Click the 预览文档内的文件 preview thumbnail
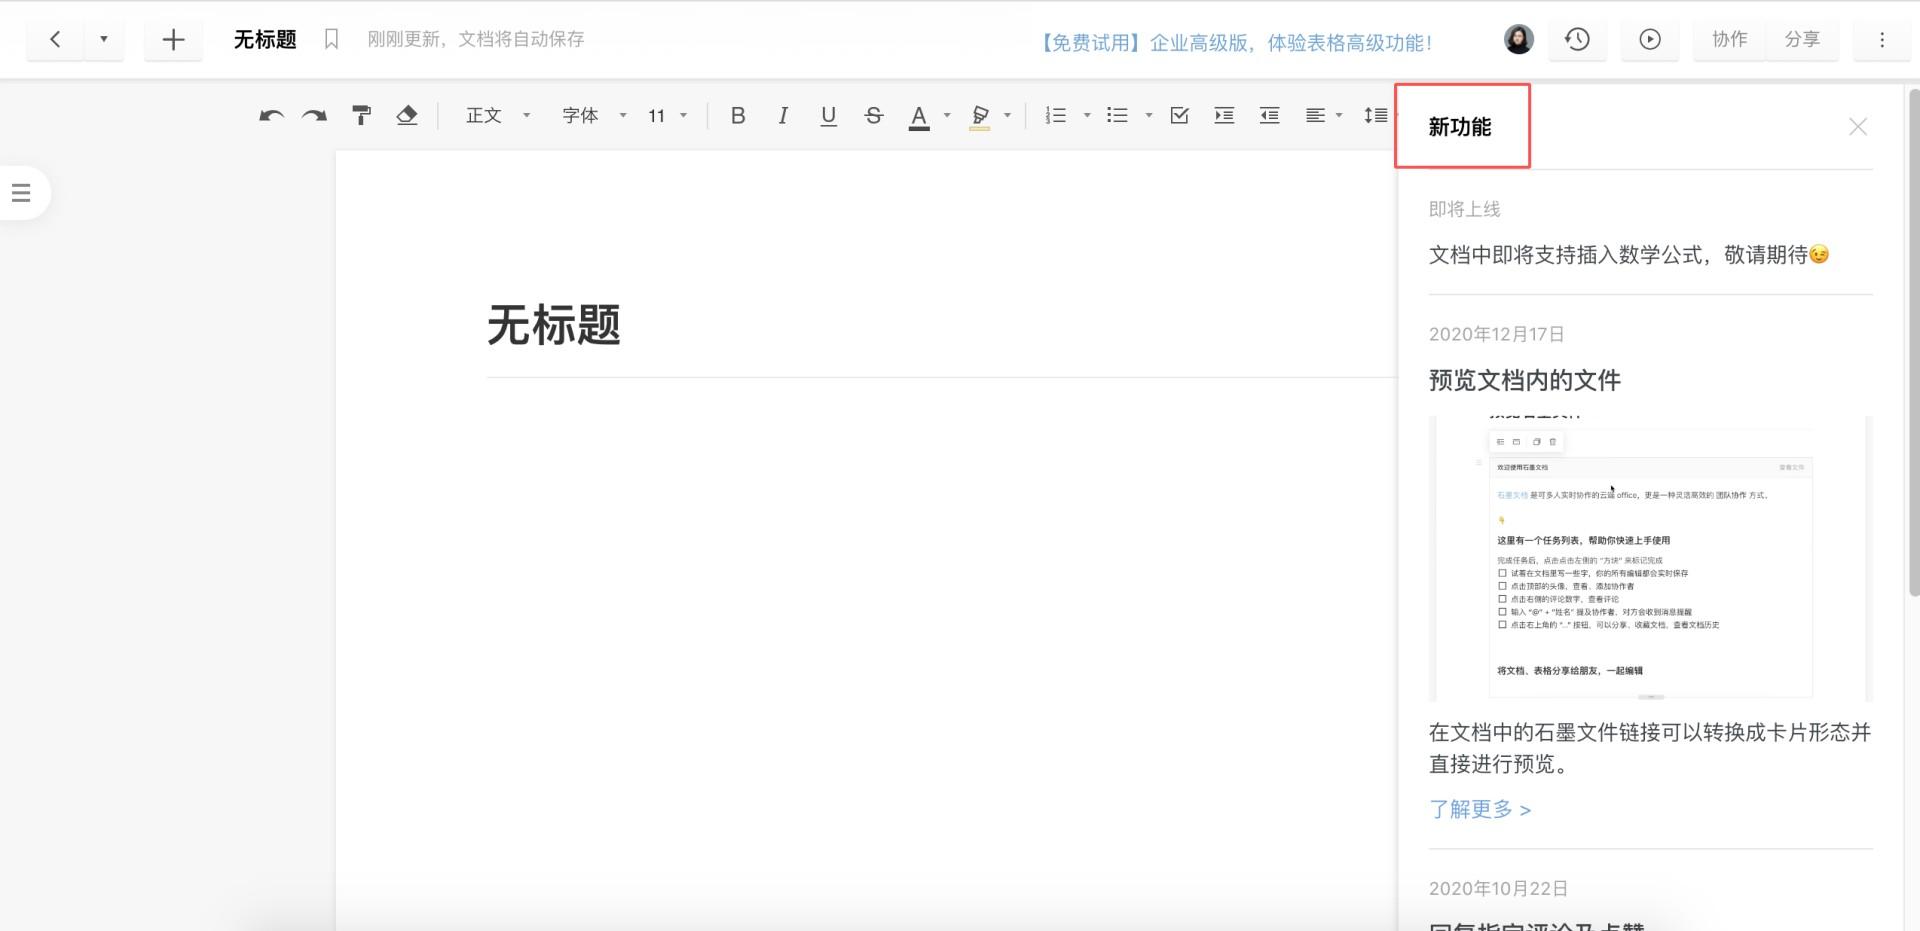The height and width of the screenshot is (931, 1920). pyautogui.click(x=1650, y=558)
